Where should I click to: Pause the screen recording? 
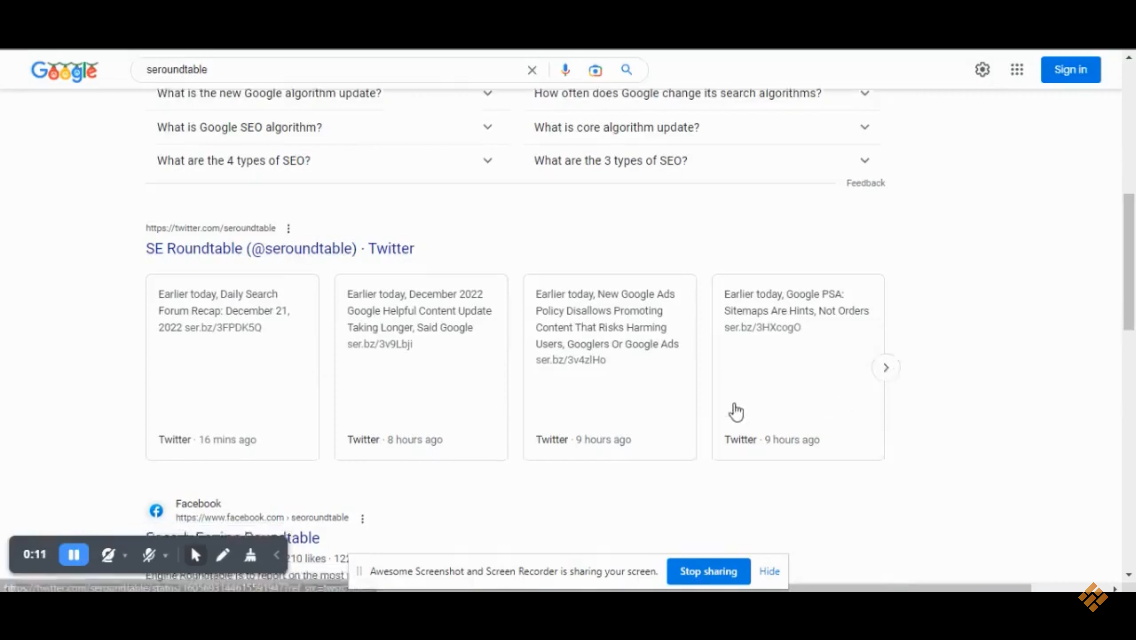coord(73,555)
